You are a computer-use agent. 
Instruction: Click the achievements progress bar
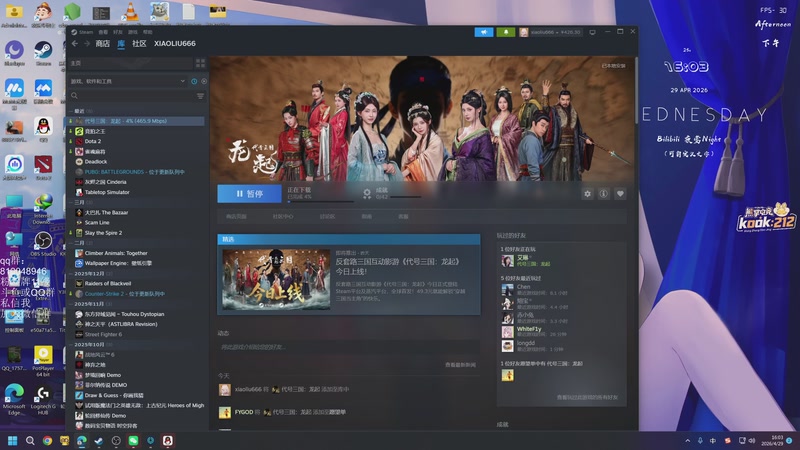click(x=406, y=196)
